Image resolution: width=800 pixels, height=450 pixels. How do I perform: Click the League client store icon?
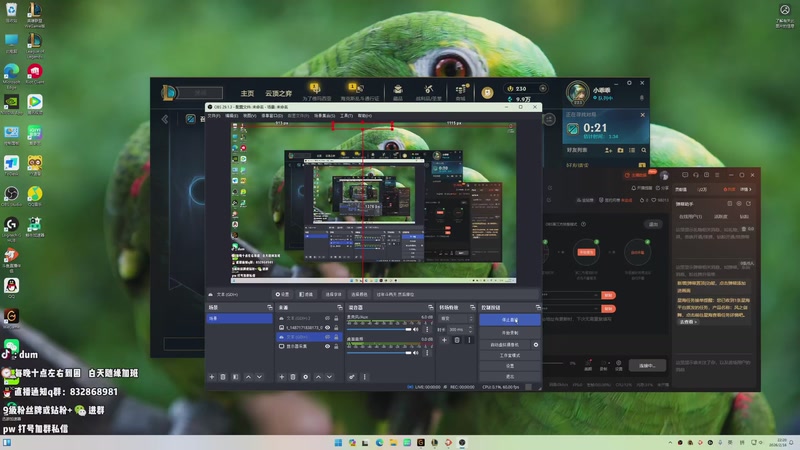[x=460, y=91]
